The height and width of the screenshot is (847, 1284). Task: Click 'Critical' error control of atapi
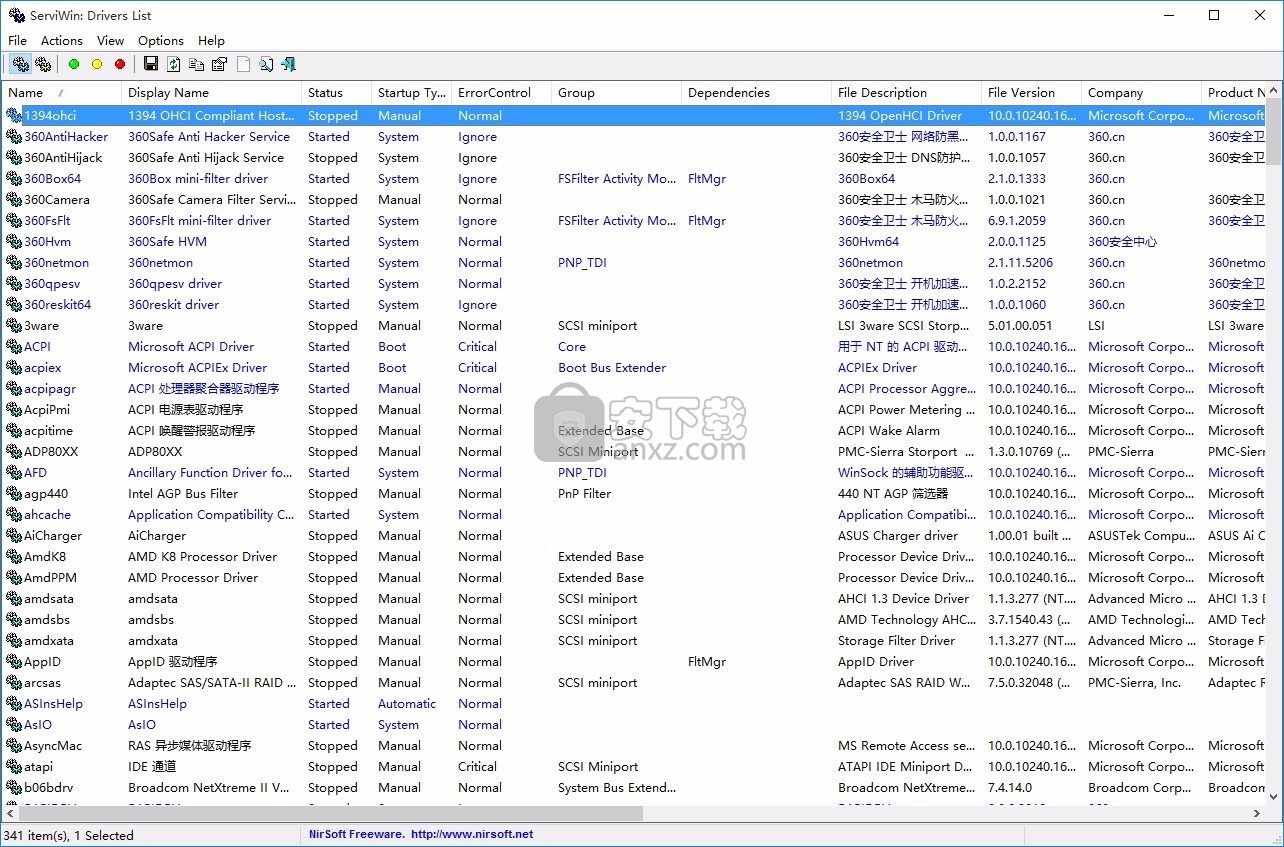pos(477,767)
